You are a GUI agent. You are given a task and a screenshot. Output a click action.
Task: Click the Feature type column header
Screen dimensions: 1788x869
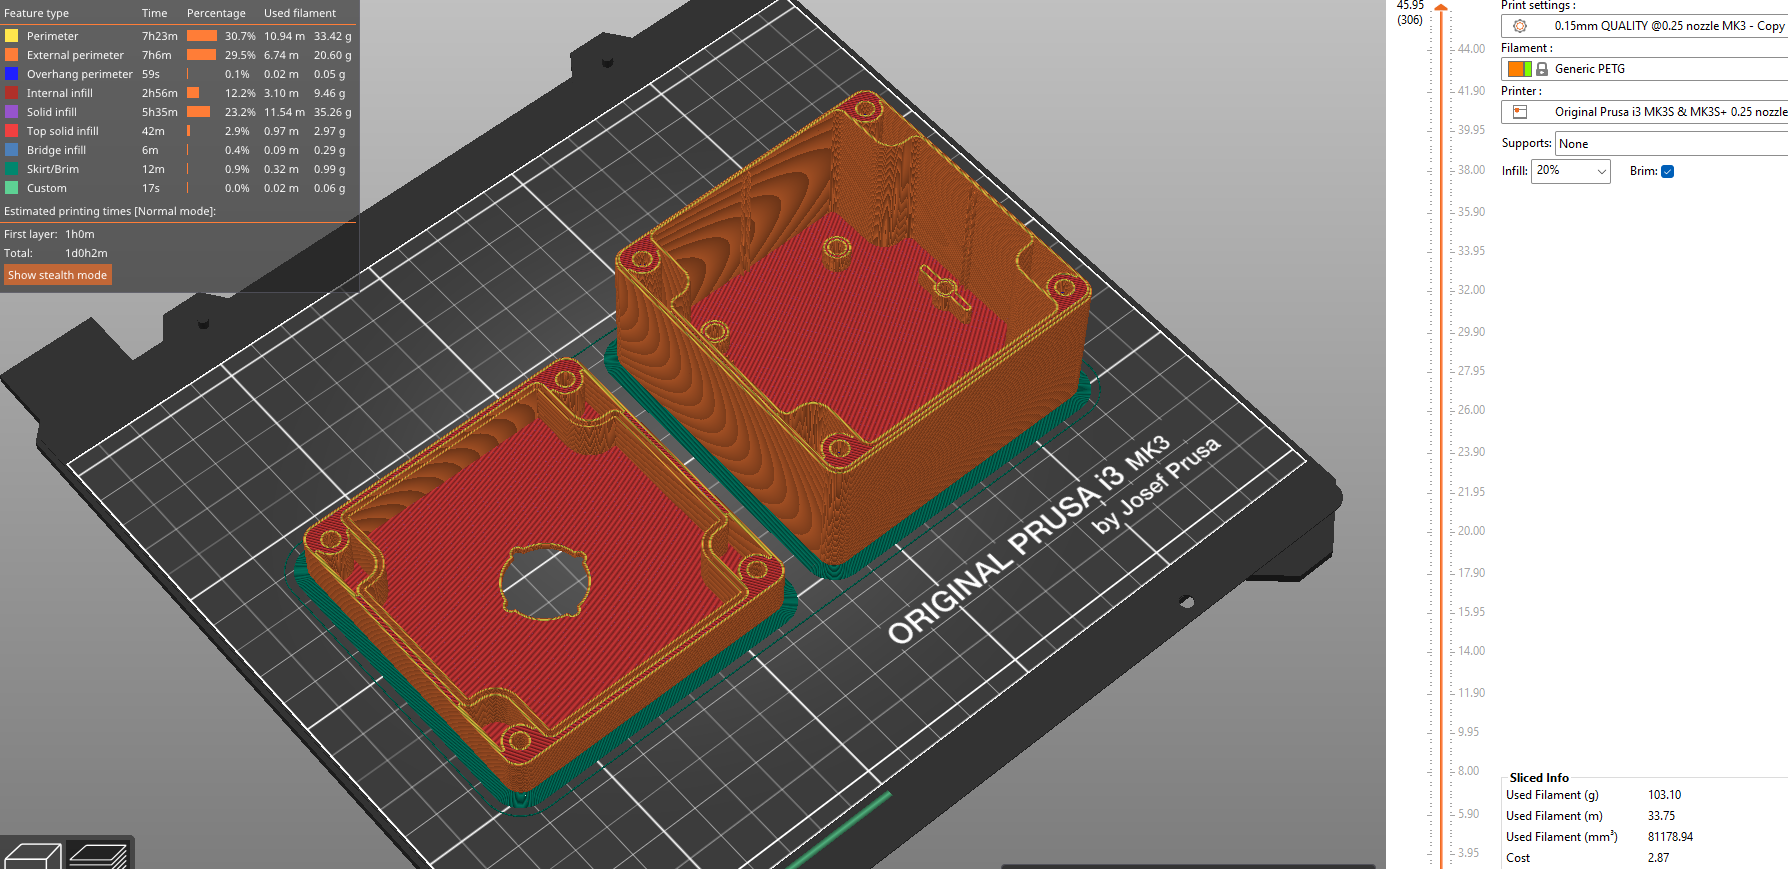click(x=37, y=13)
